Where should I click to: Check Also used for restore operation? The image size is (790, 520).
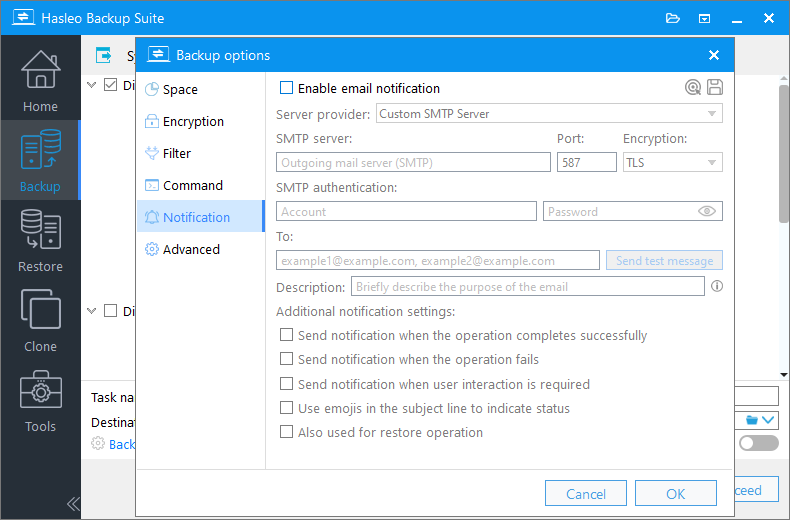click(286, 432)
